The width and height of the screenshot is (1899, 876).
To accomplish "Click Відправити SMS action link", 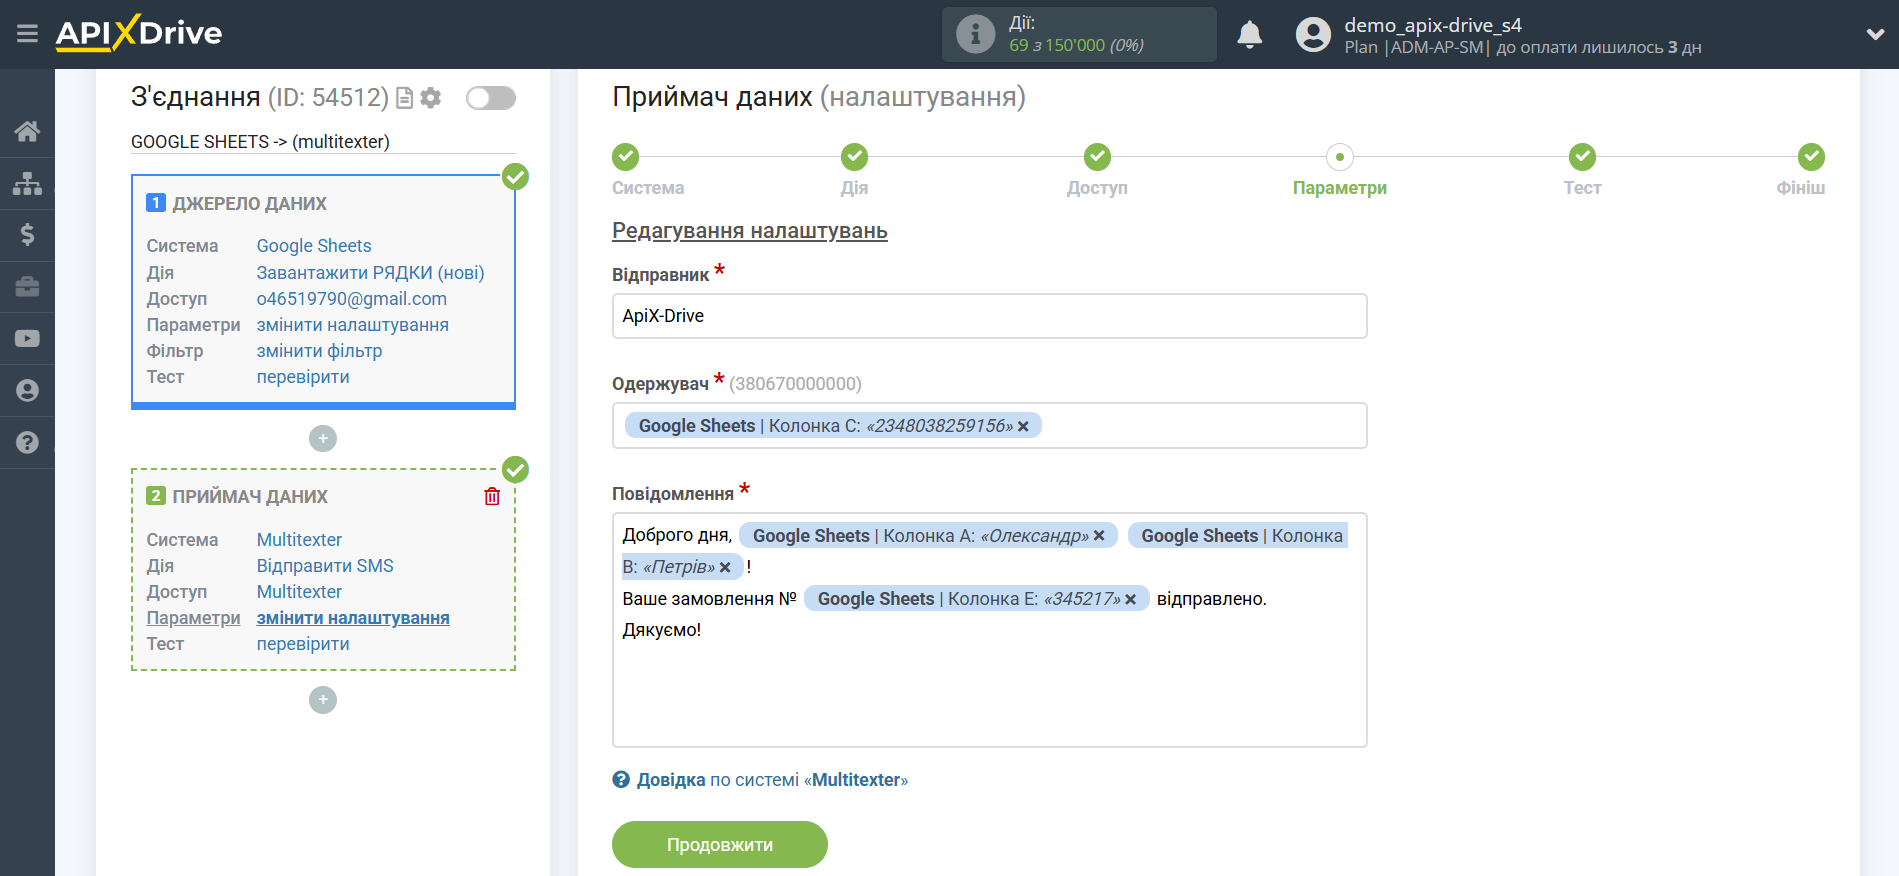I will click(325, 566).
